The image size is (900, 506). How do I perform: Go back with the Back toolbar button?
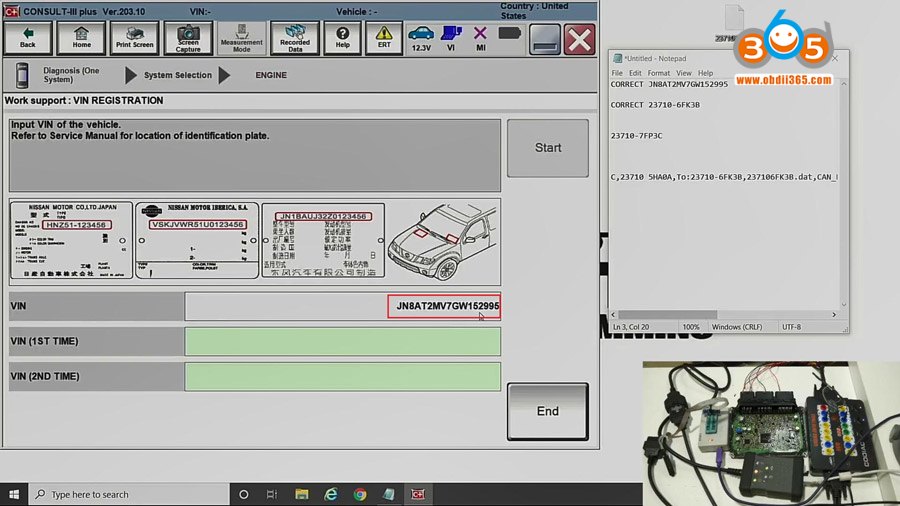pos(28,38)
